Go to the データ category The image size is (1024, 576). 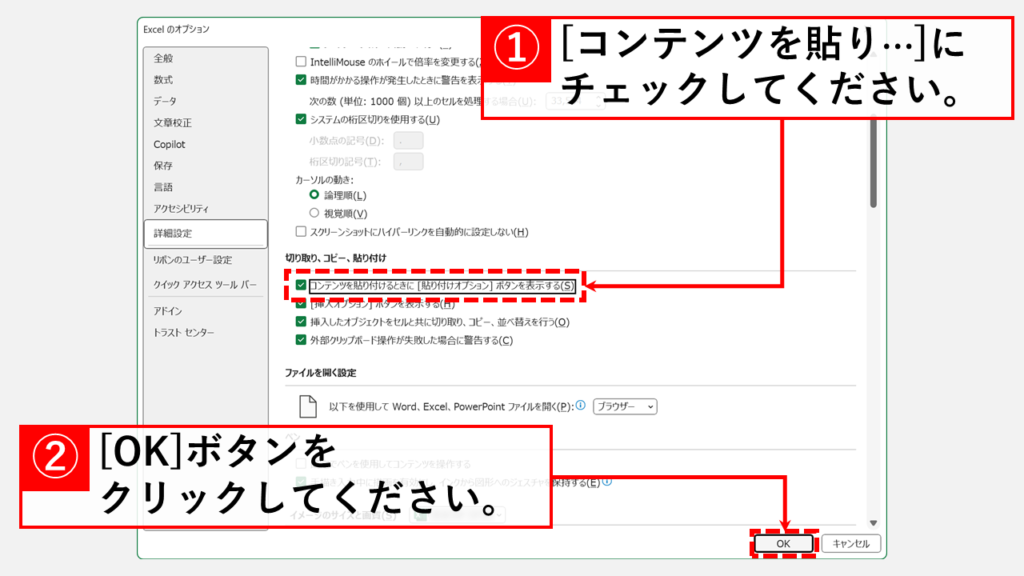165,101
